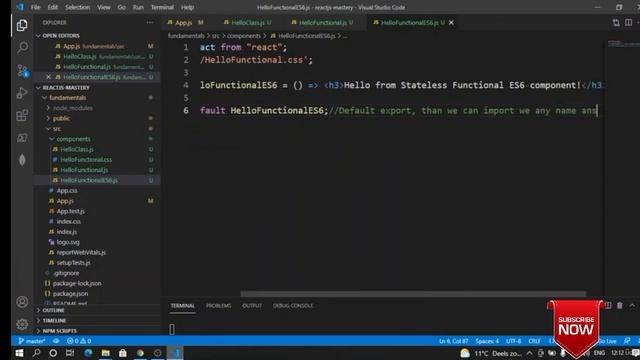Image resolution: width=640 pixels, height=360 pixels.
Task: Kill the terminal with trash icon
Action: 620,306
